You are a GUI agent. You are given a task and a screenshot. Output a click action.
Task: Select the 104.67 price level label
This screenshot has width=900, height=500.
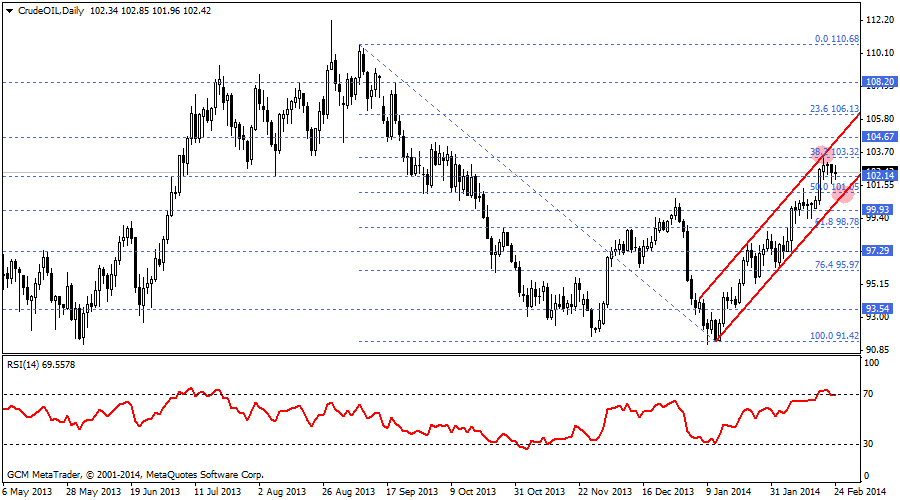[877, 136]
